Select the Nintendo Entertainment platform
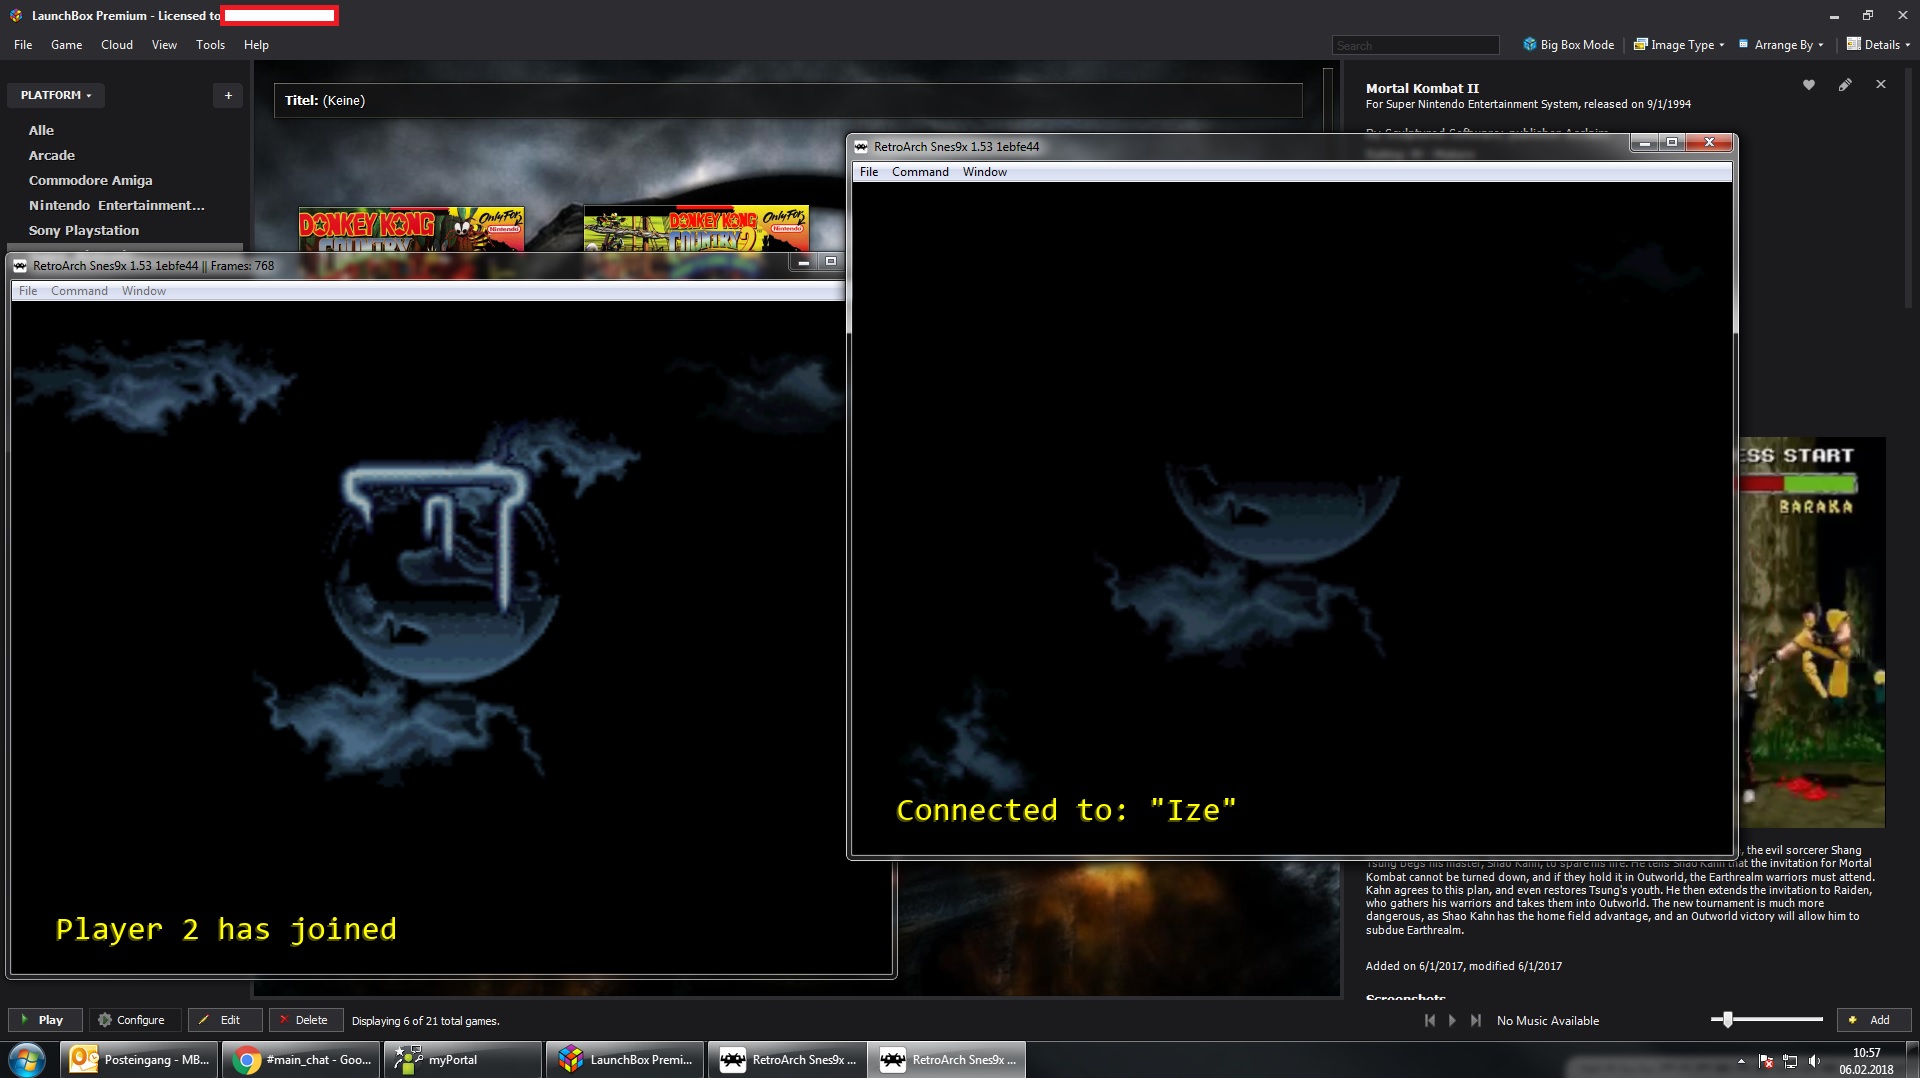1920x1078 pixels. pos(117,205)
